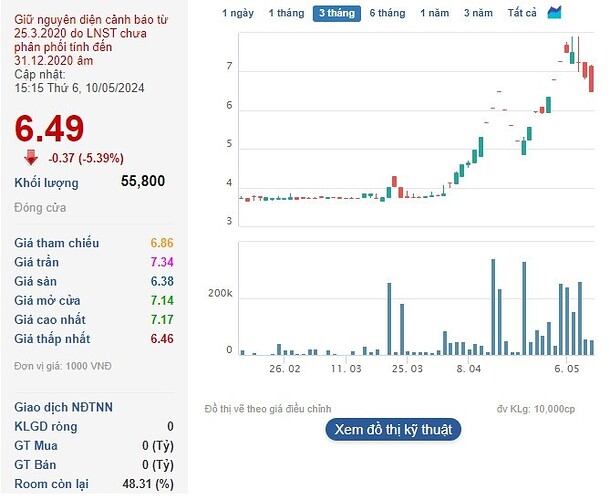
Task: Click the KLGD ròng label
Action: pyautogui.click(x=46, y=426)
